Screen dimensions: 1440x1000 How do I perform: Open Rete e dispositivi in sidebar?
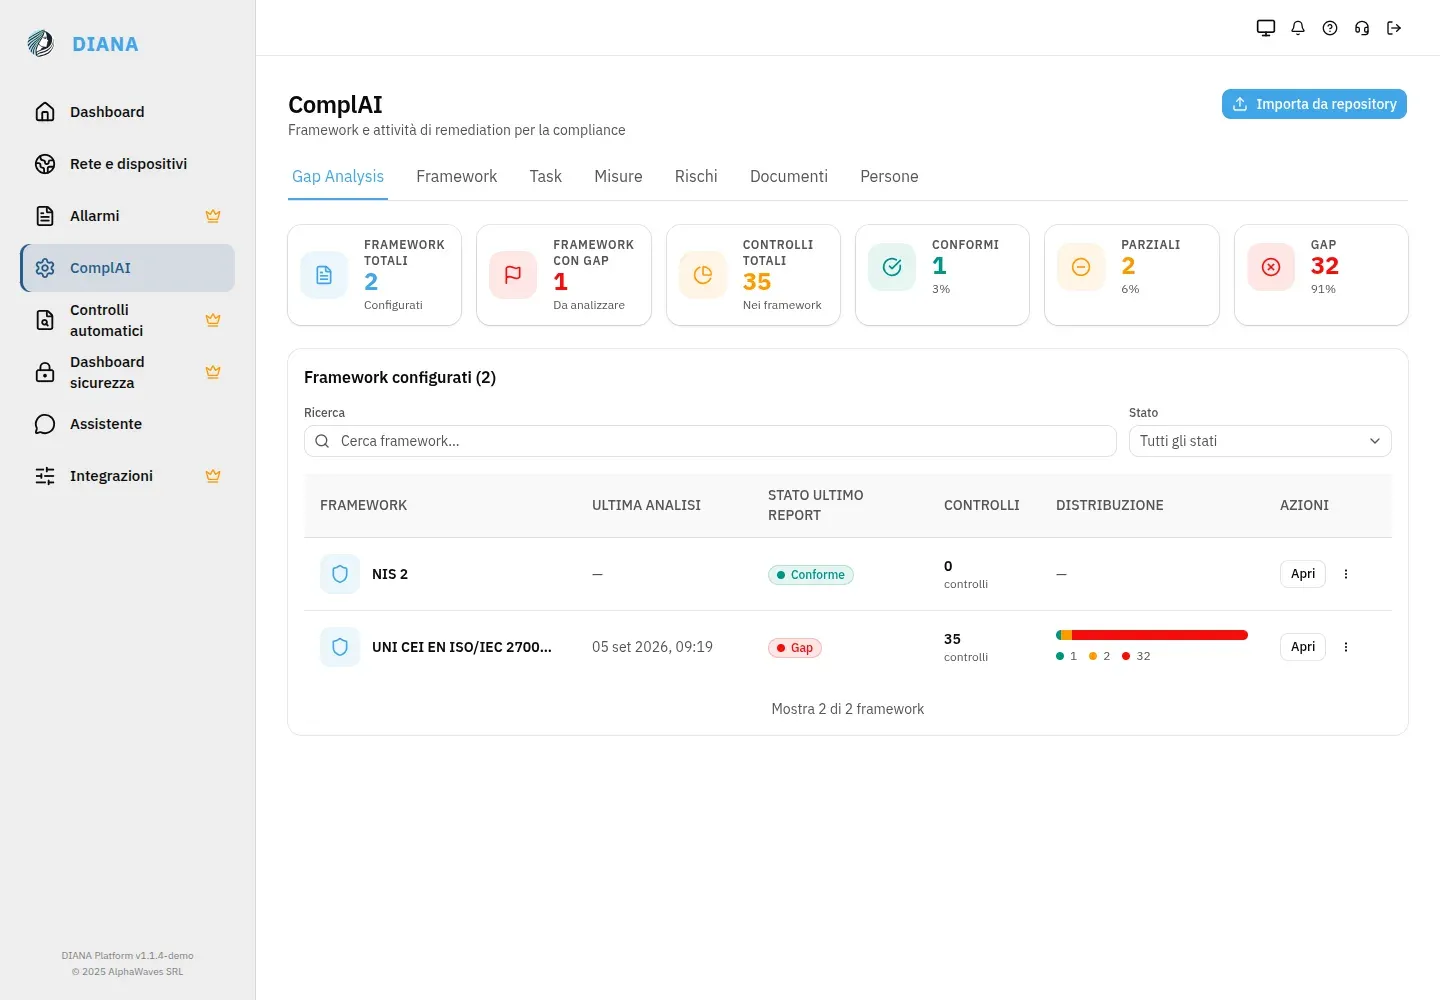coord(128,164)
